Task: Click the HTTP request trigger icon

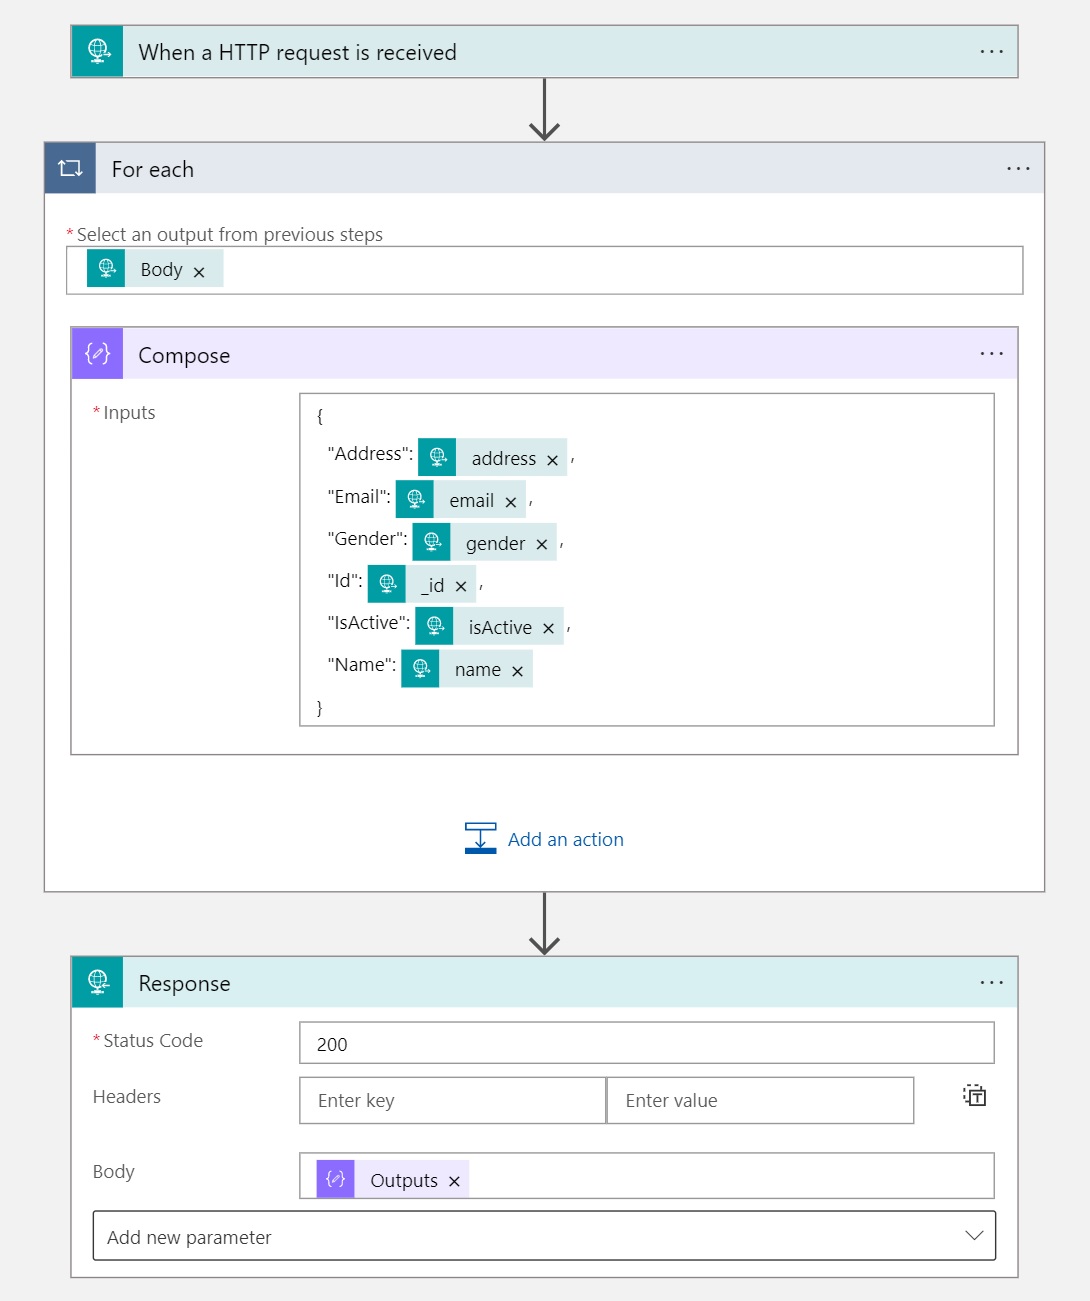Action: click(x=97, y=52)
